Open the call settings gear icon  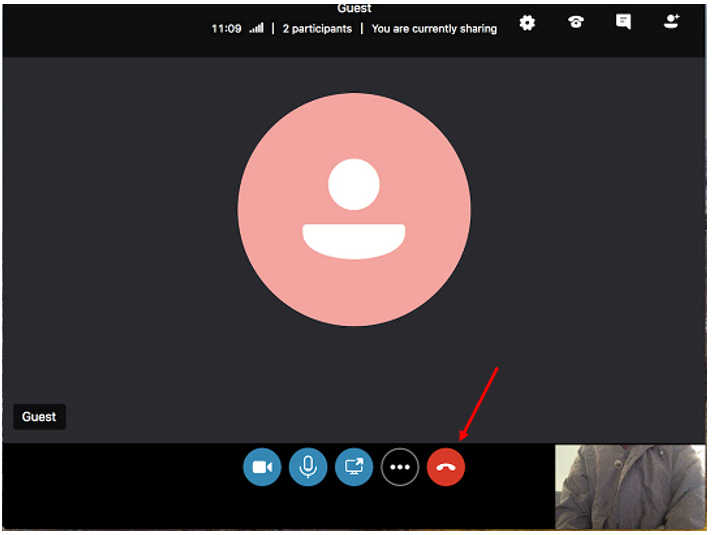(x=527, y=23)
